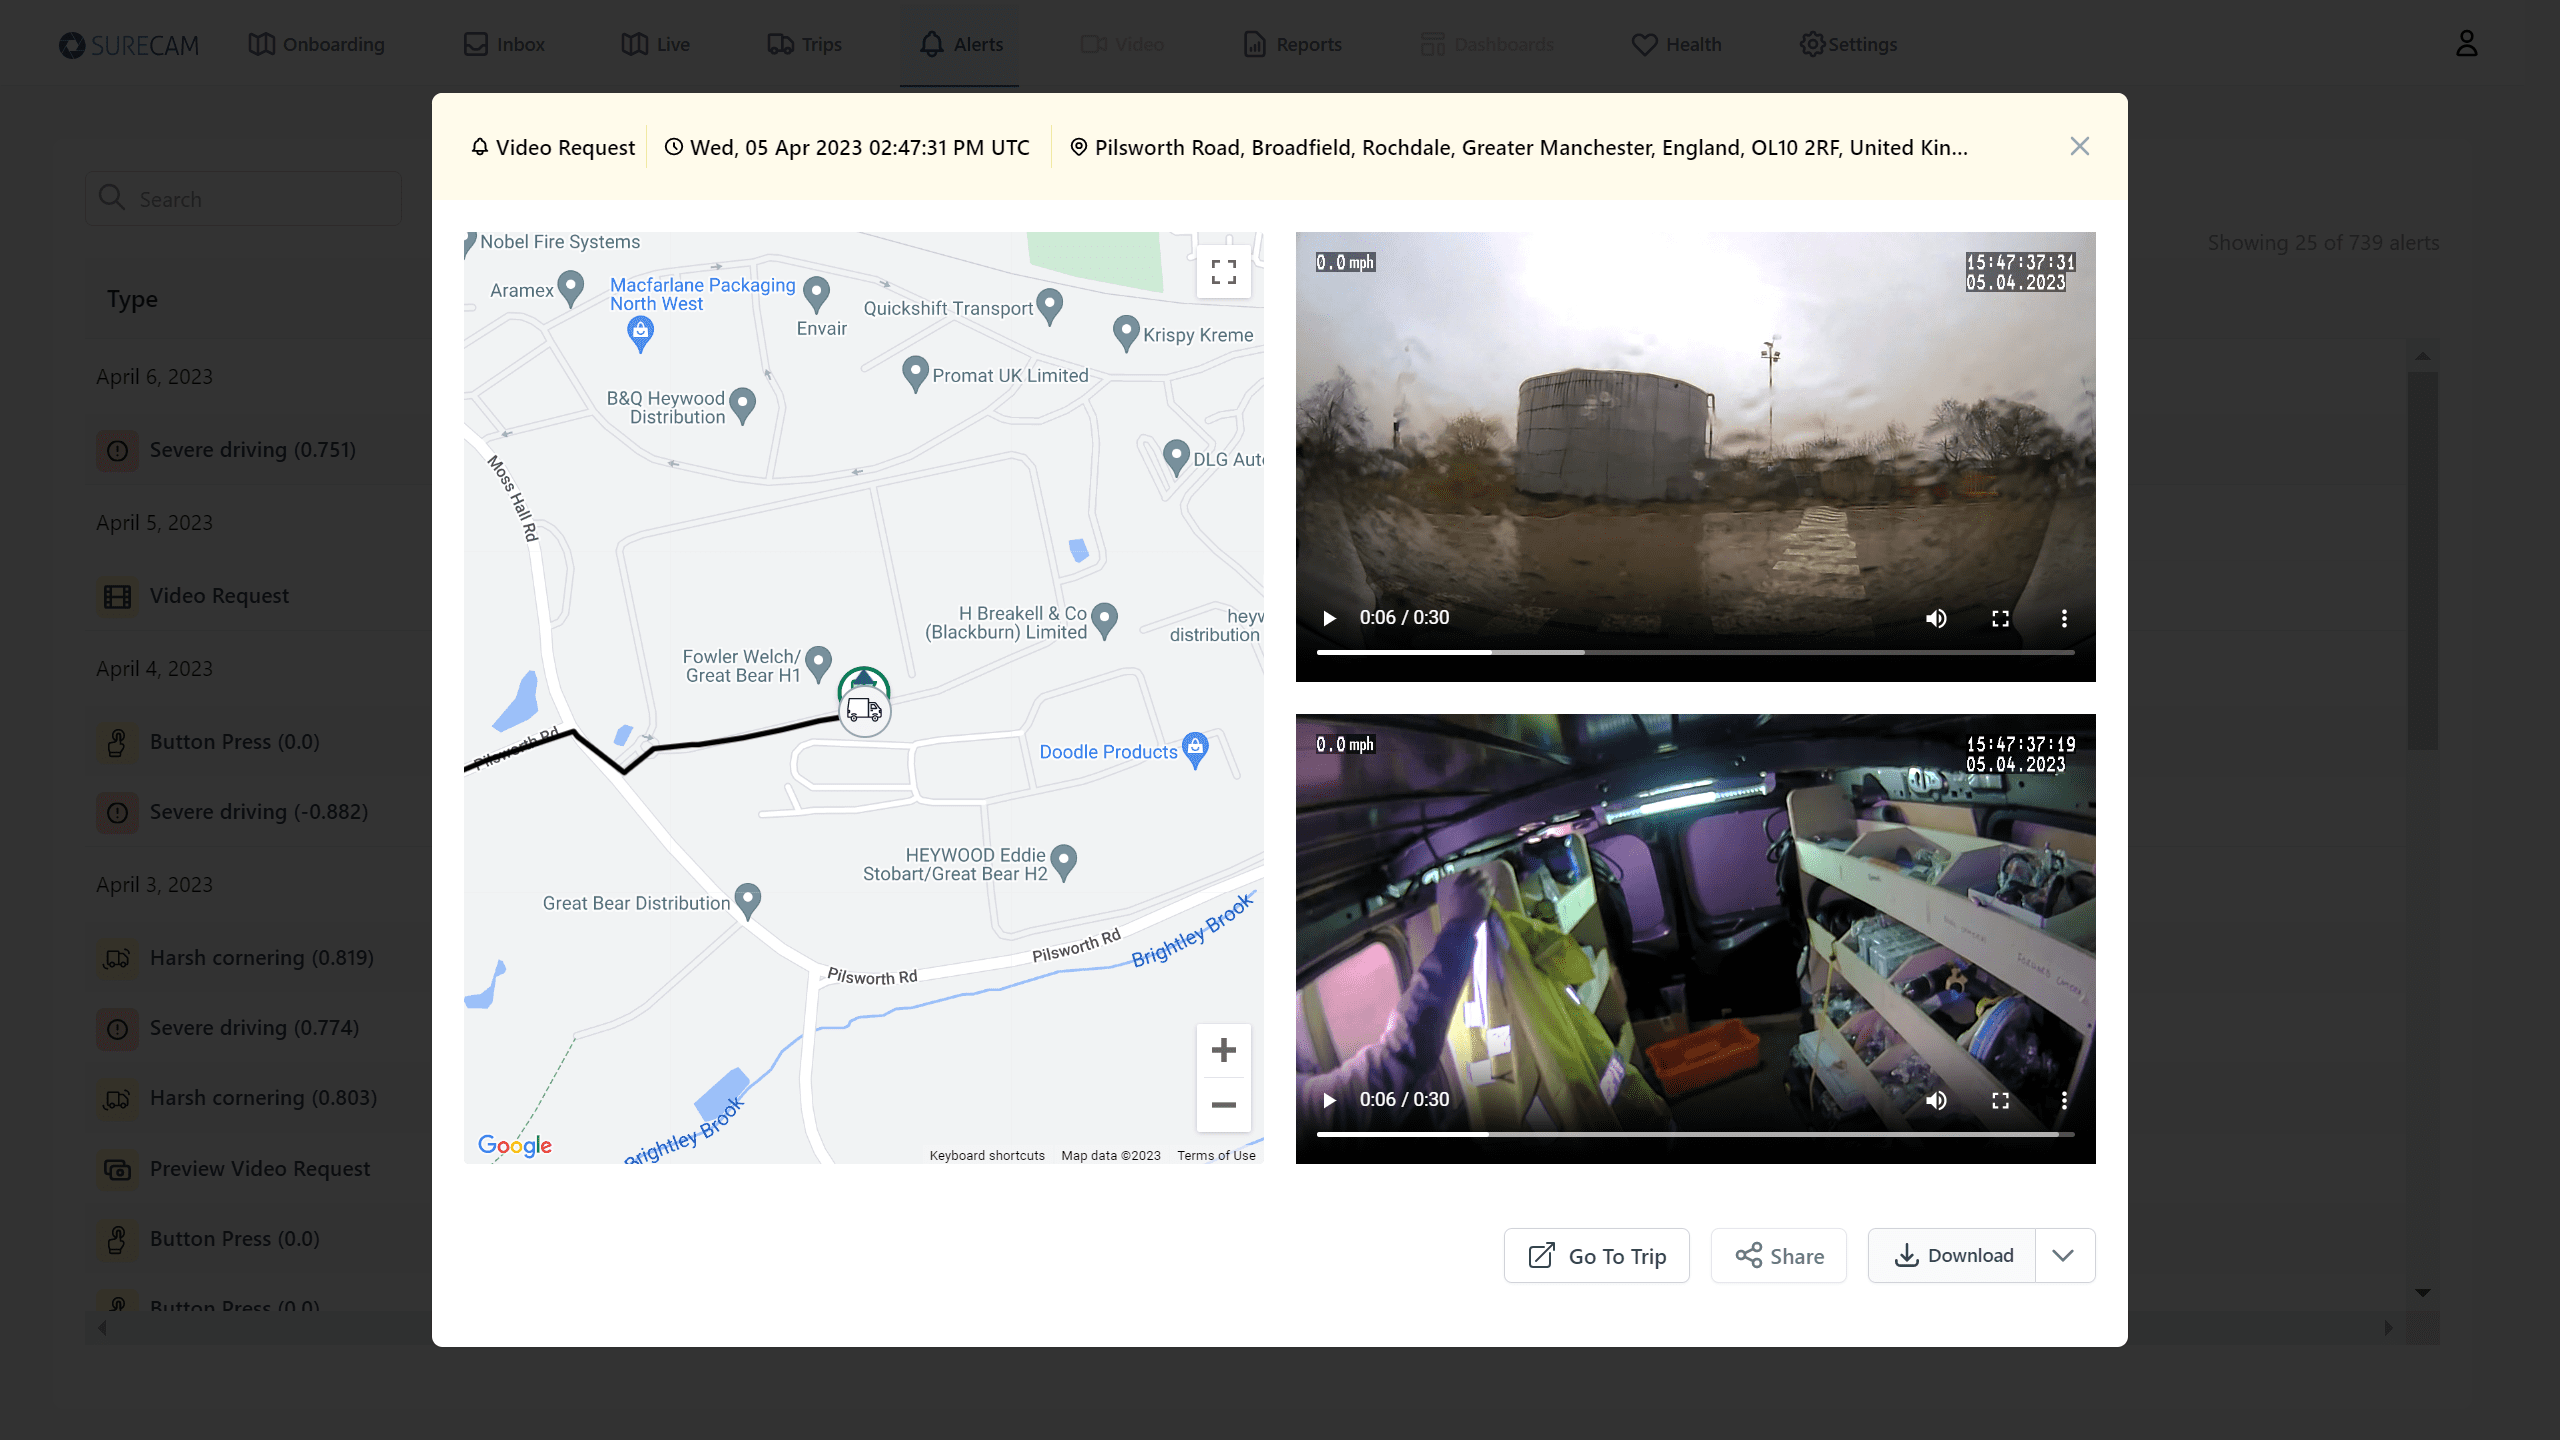Select the Alerts bell icon in navigation
The width and height of the screenshot is (2560, 1440).
point(930,44)
